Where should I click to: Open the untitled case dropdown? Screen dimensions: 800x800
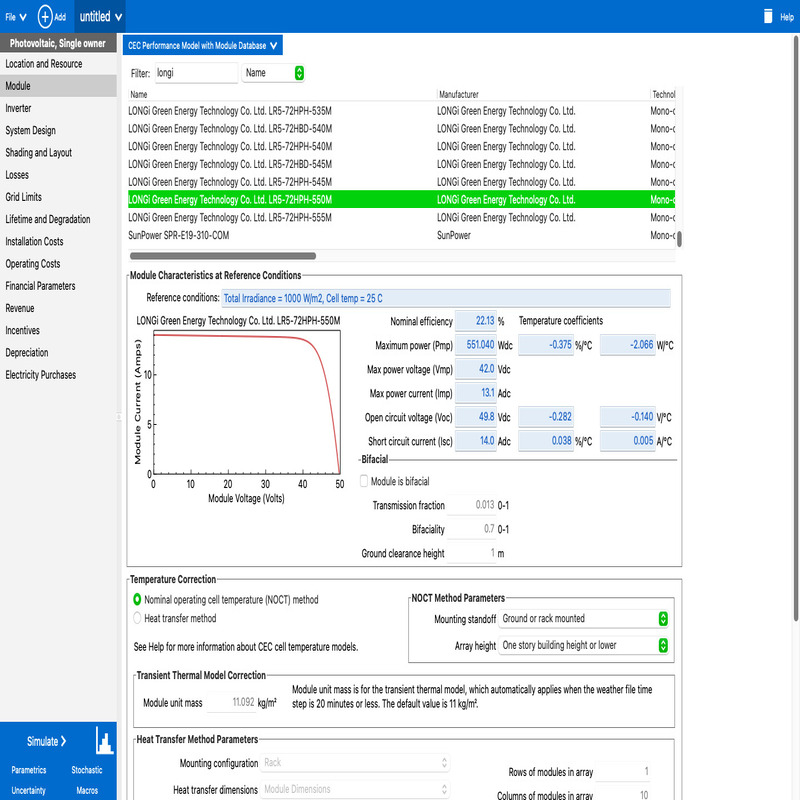[101, 17]
